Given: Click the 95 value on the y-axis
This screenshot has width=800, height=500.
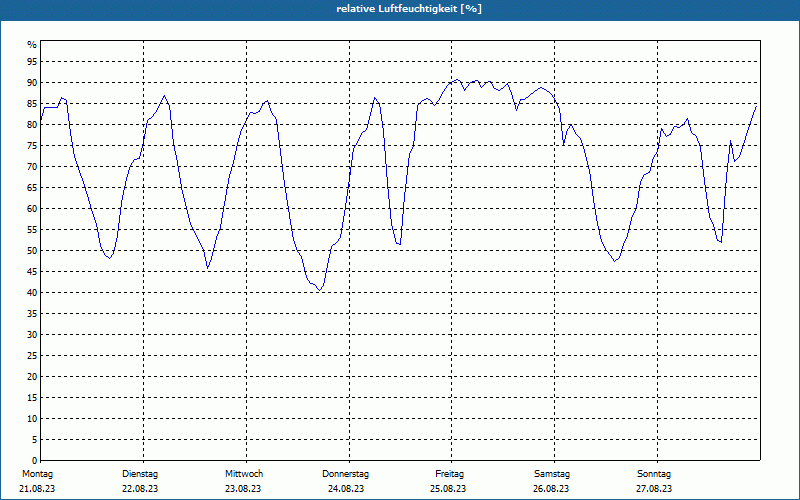Looking at the screenshot, I should 32,62.
